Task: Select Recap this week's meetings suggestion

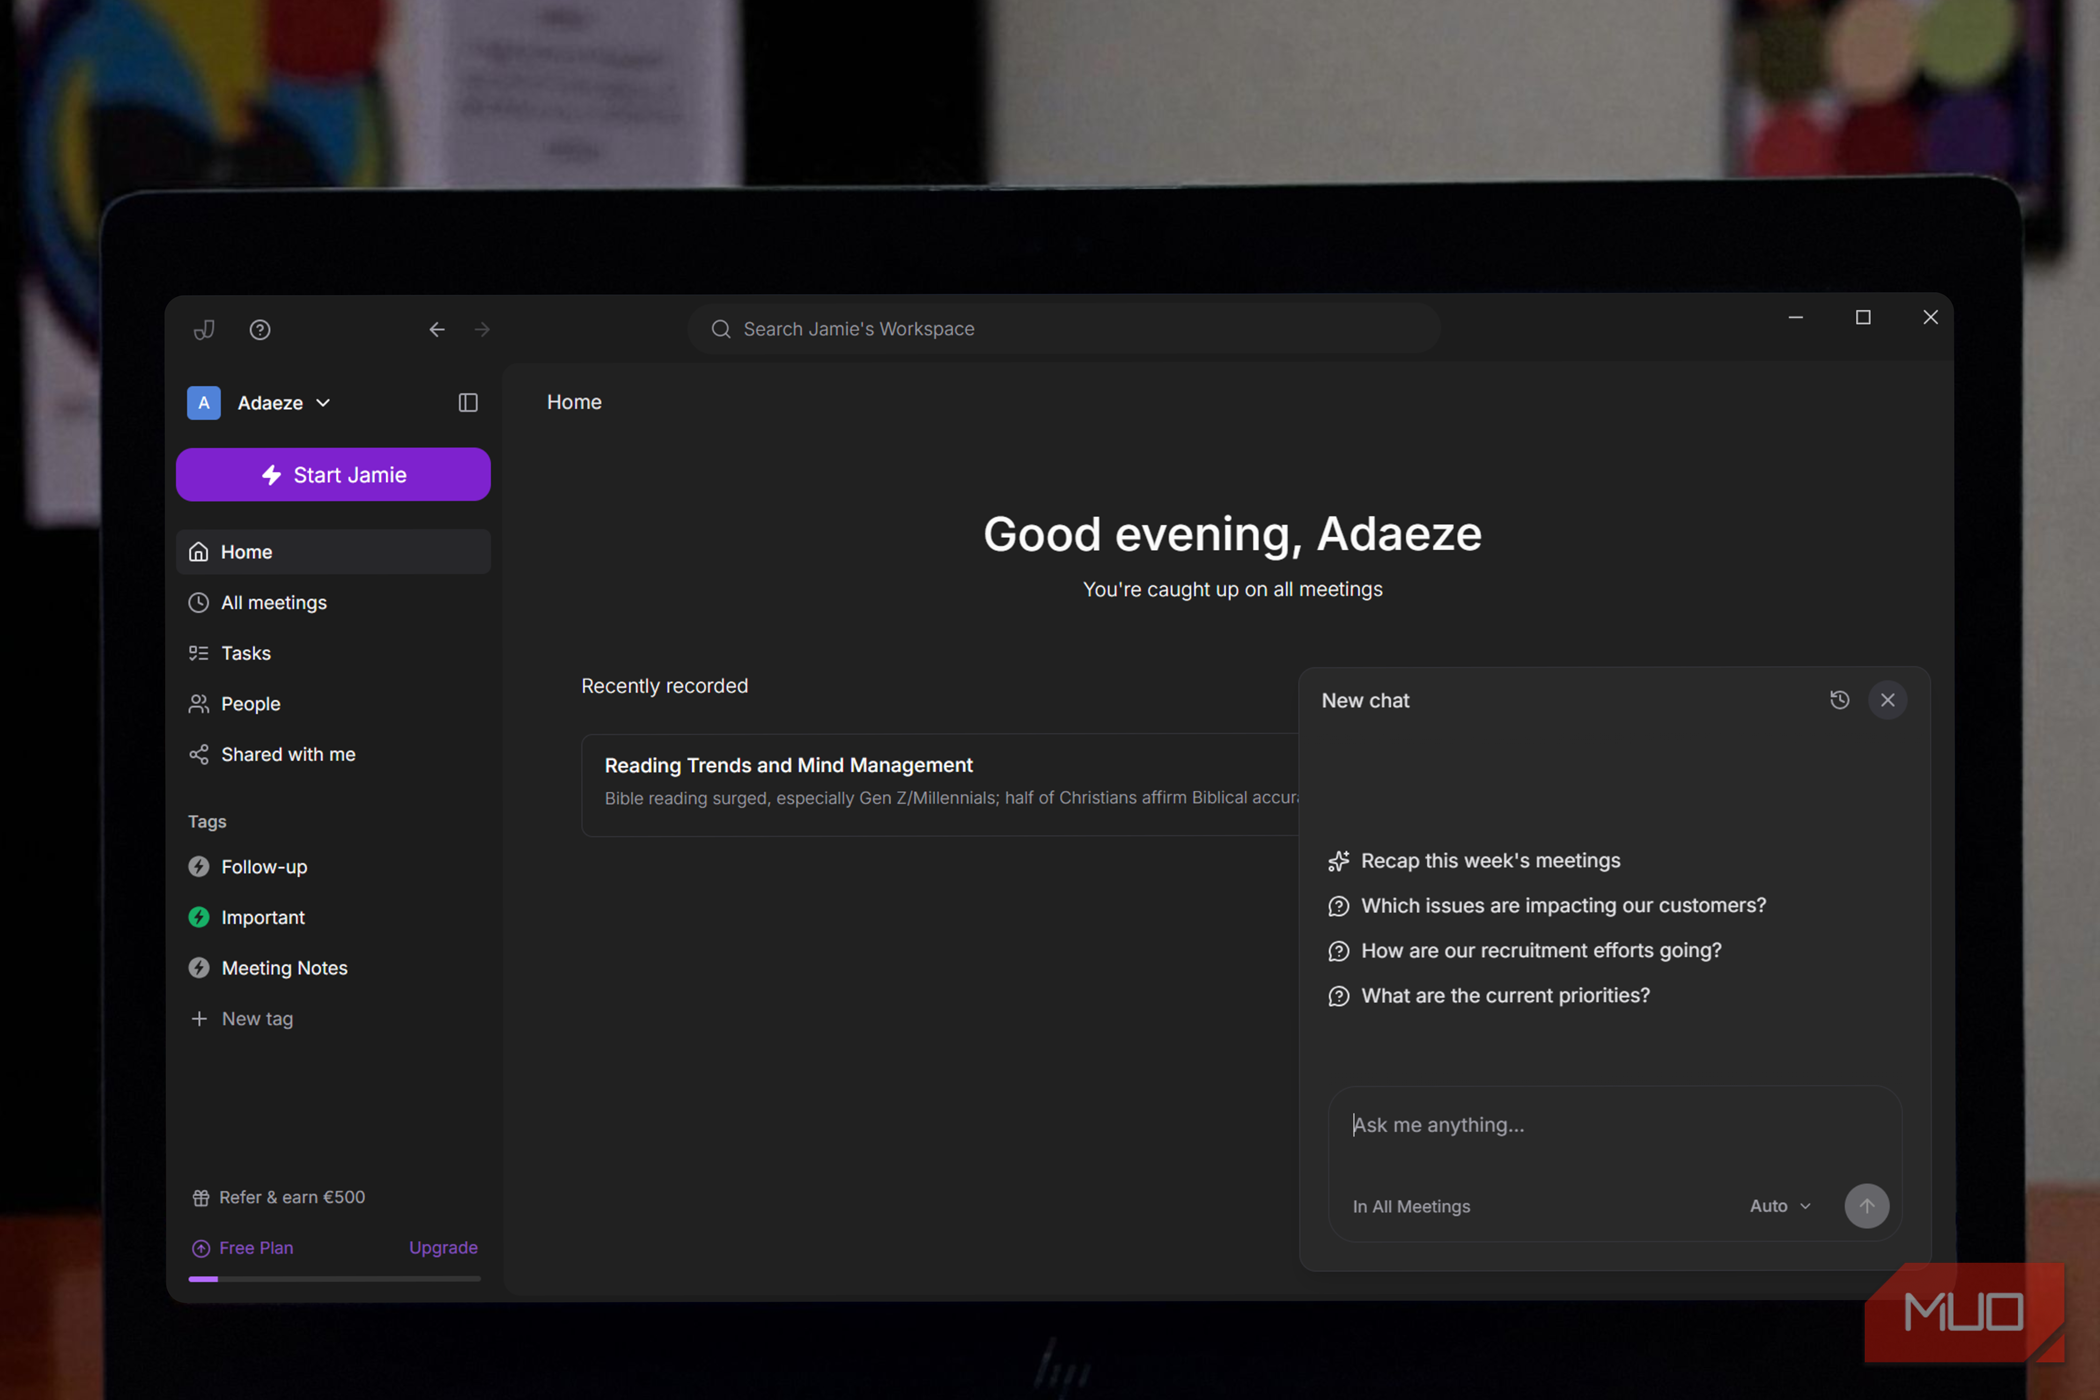Action: coord(1490,861)
